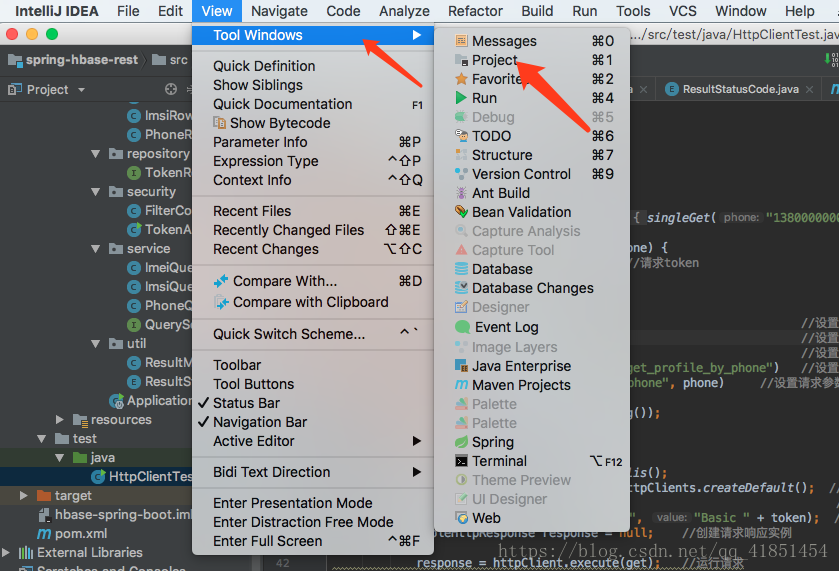Click the External Libraries bars icon

point(26,552)
